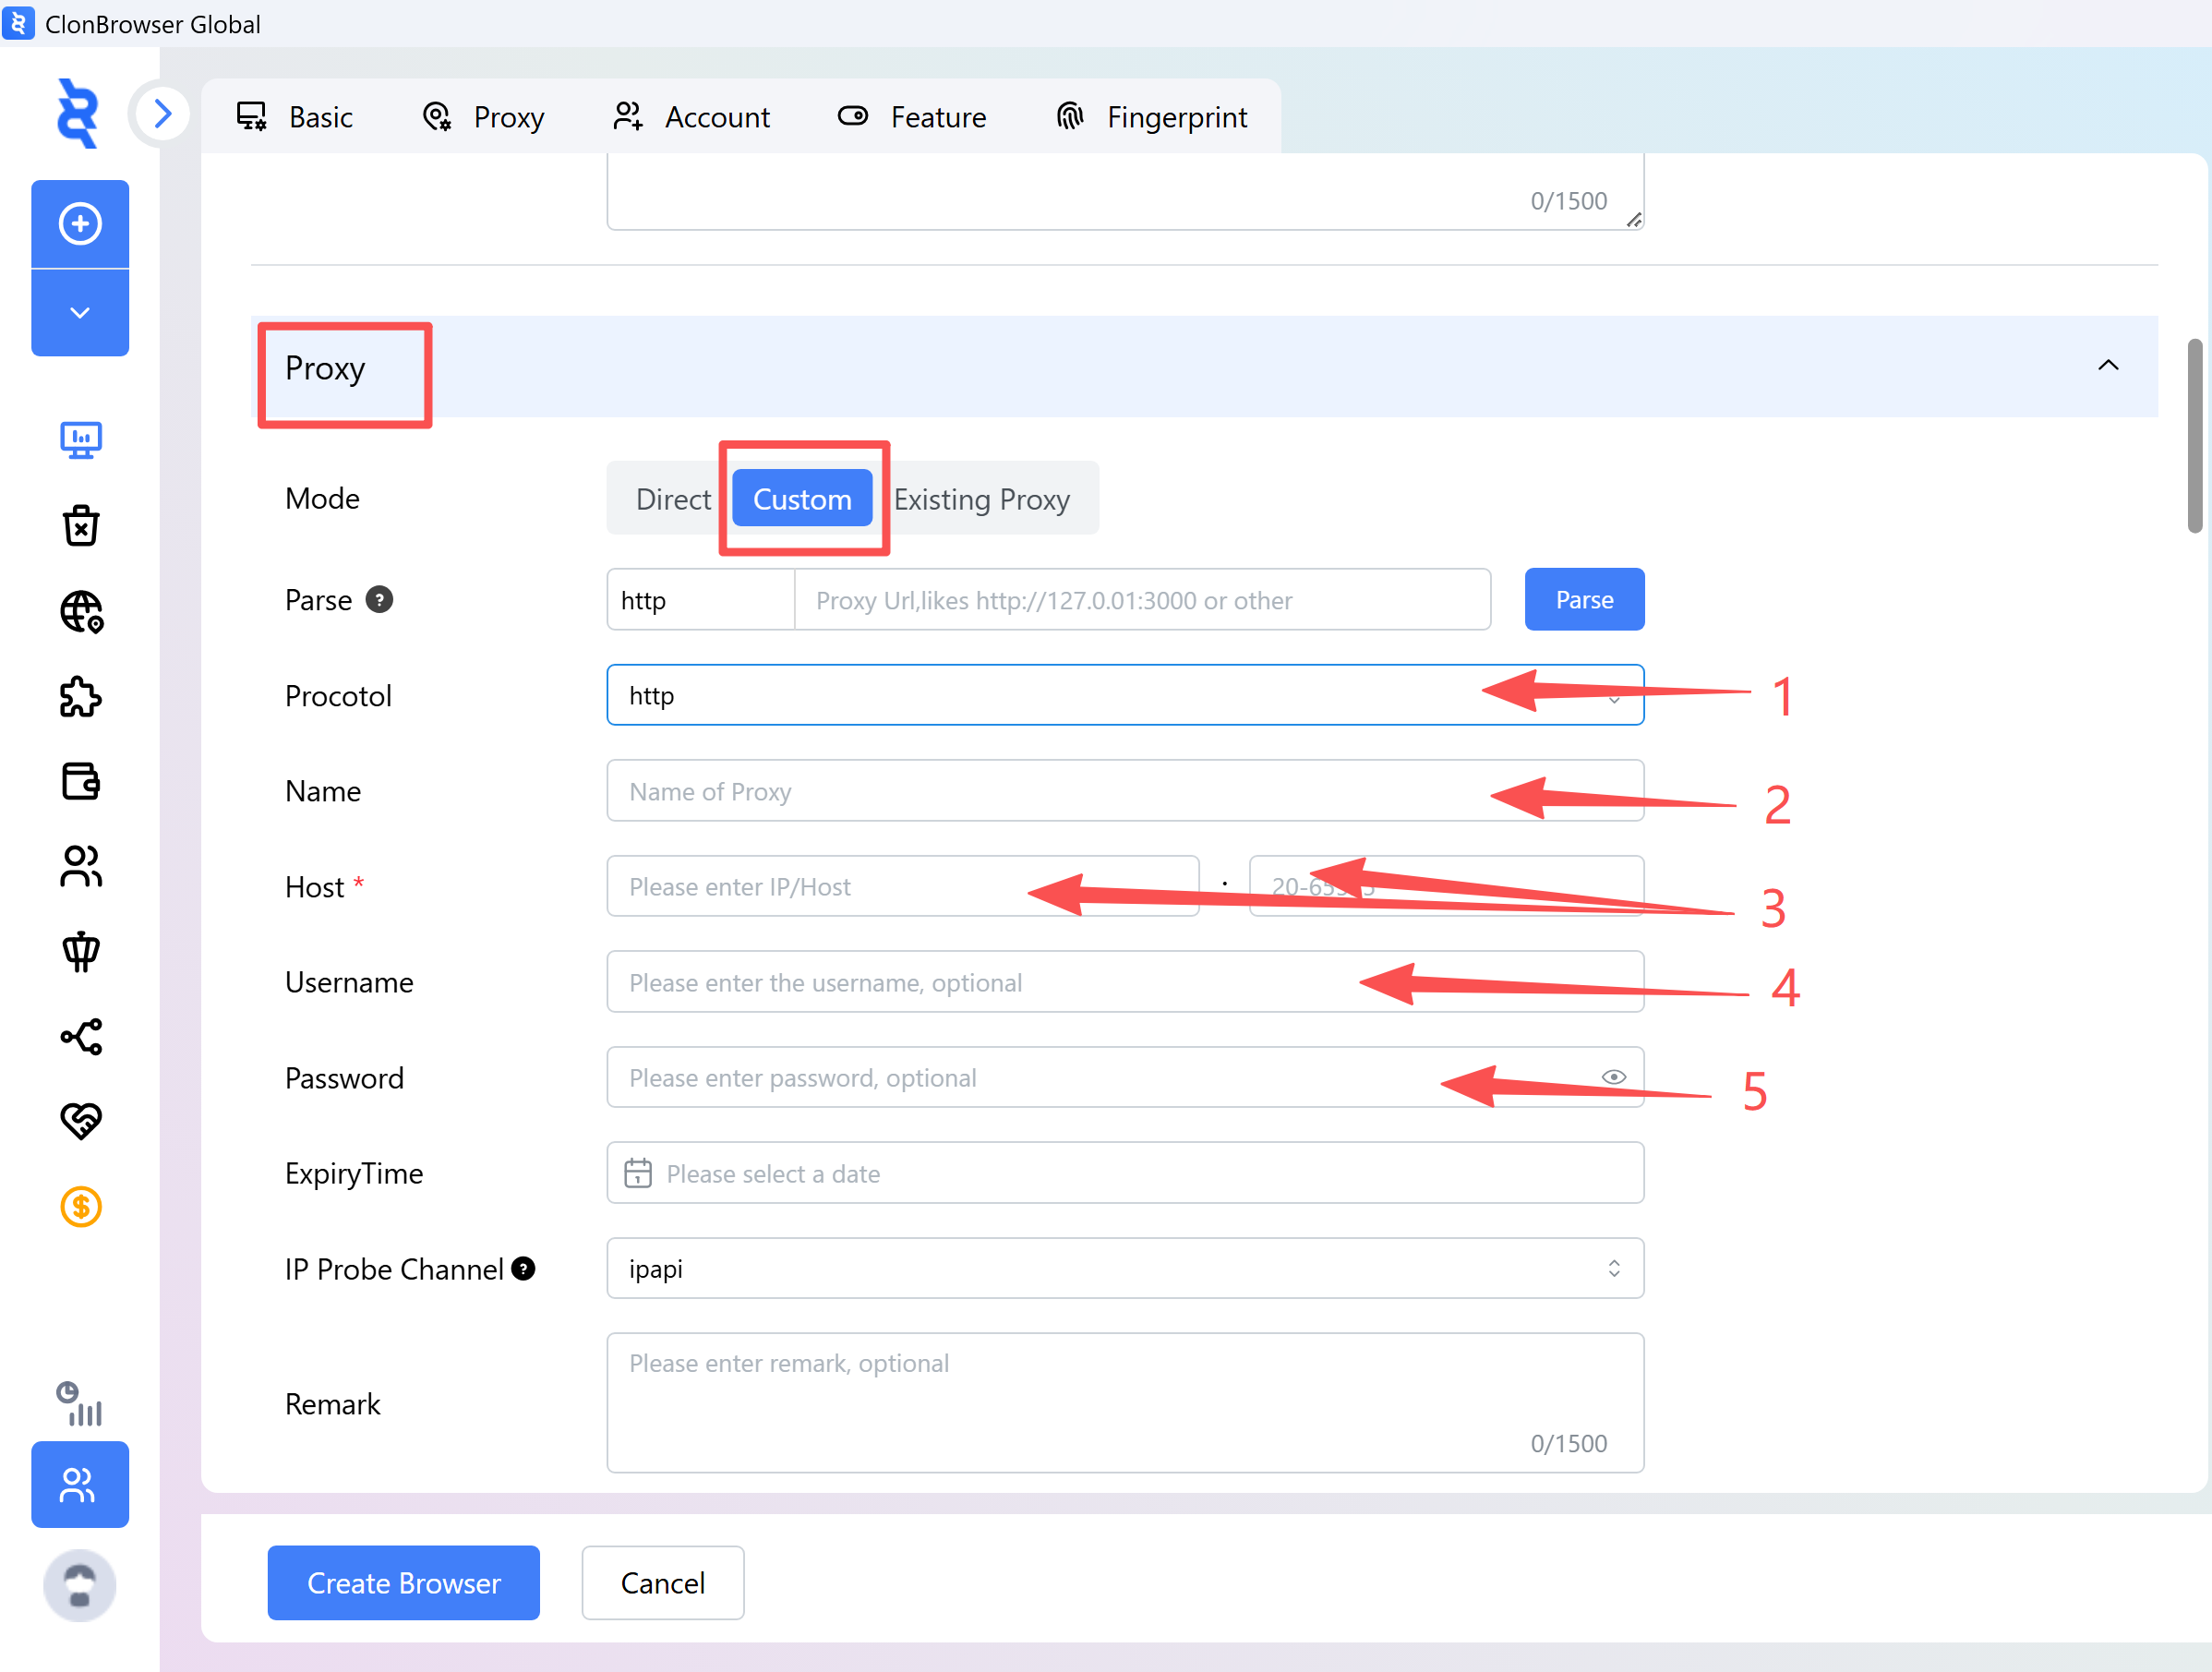The height and width of the screenshot is (1672, 2212).
Task: Click the handshake heart icon
Action: [x=81, y=1121]
